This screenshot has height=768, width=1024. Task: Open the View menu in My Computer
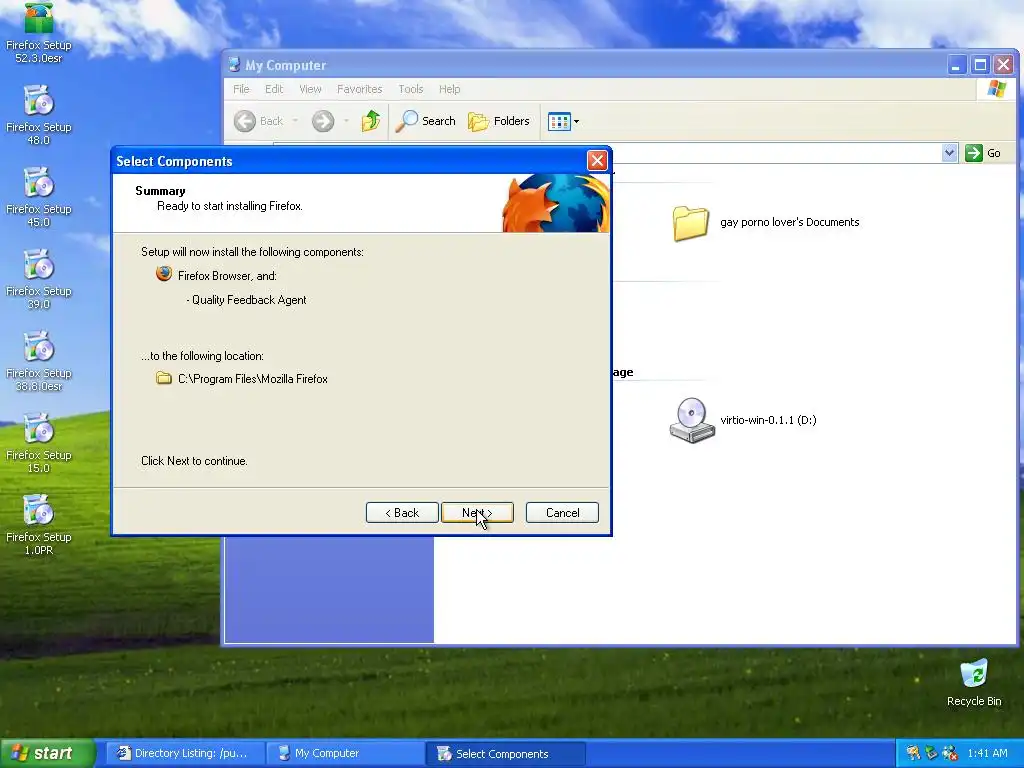310,89
